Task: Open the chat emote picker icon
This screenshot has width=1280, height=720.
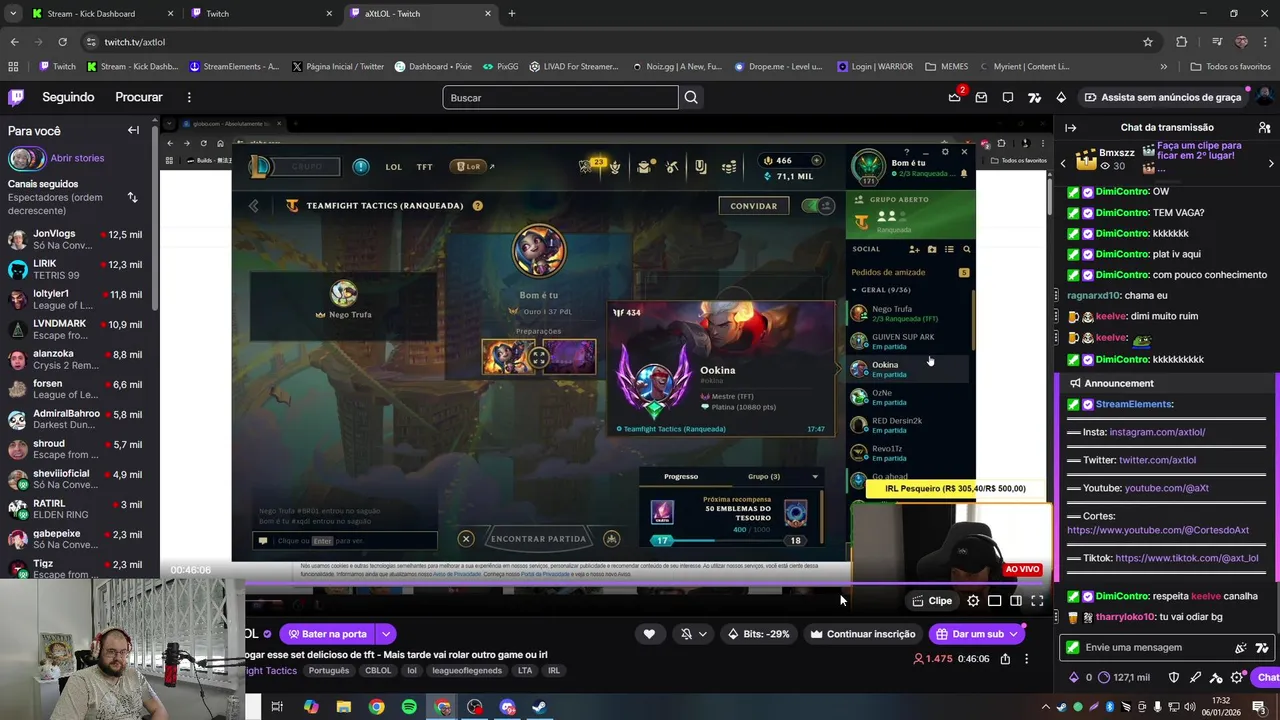Action: (x=1262, y=647)
